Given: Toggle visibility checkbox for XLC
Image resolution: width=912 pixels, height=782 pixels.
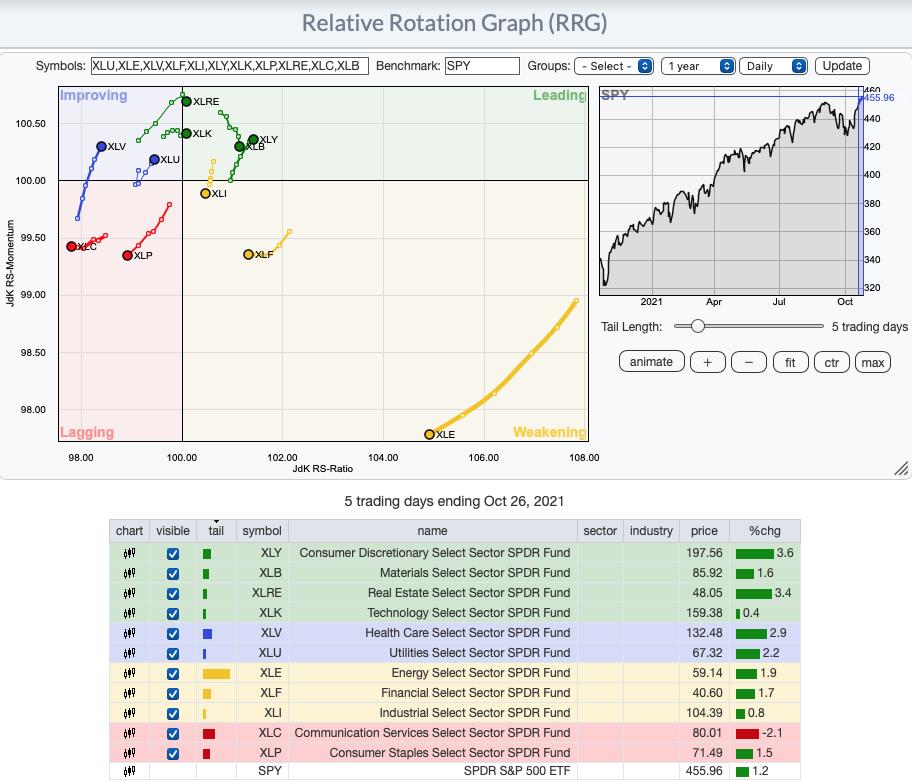Looking at the screenshot, I should 173,734.
